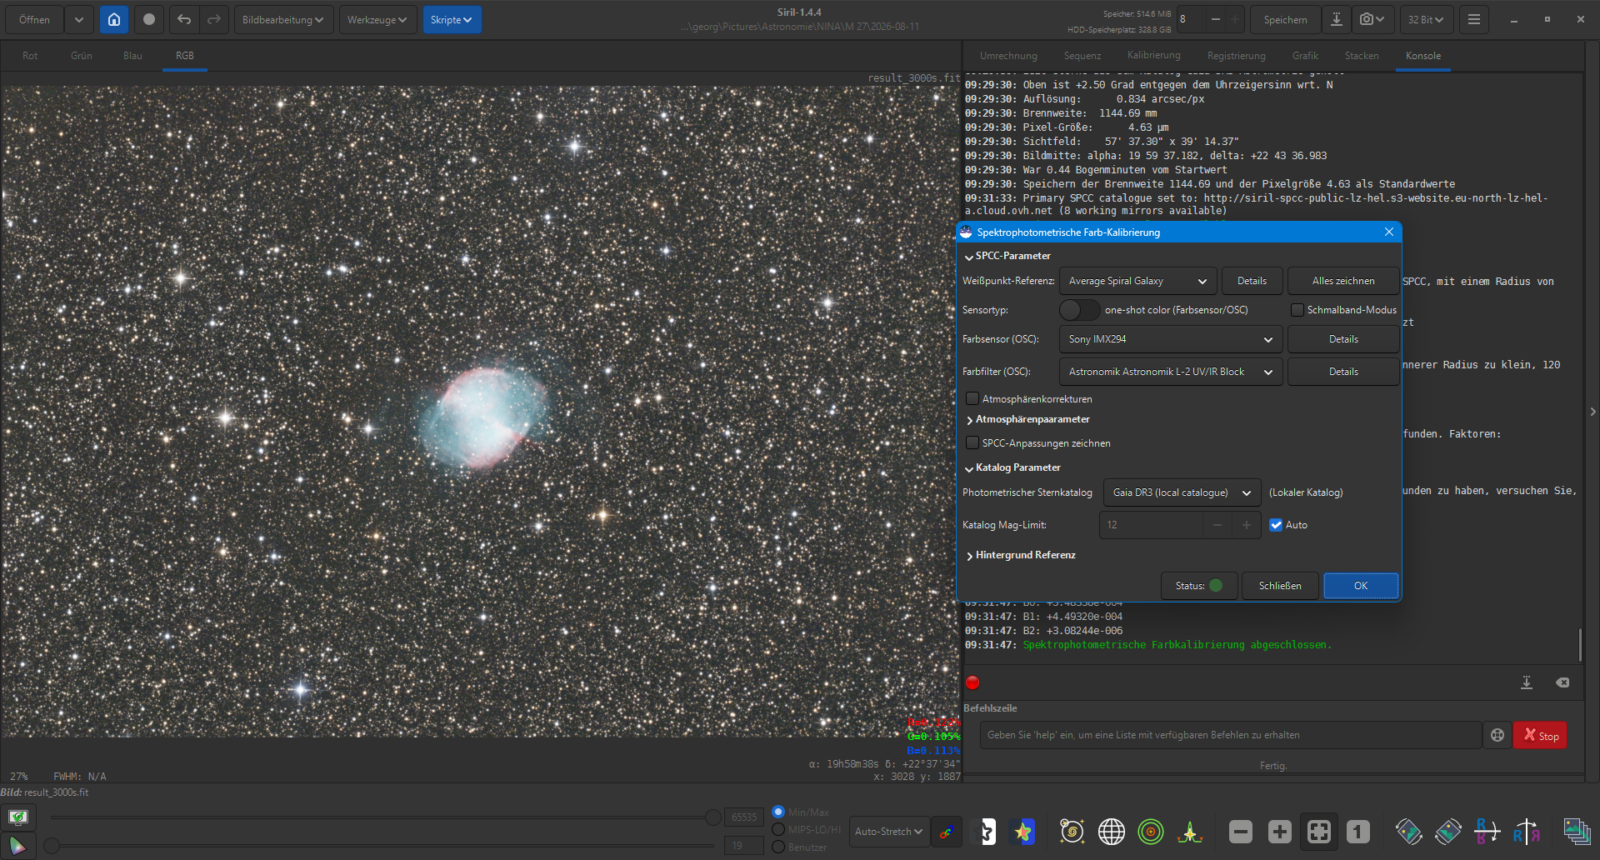Click the undo arrow icon
This screenshot has width=1600, height=860.
[184, 19]
